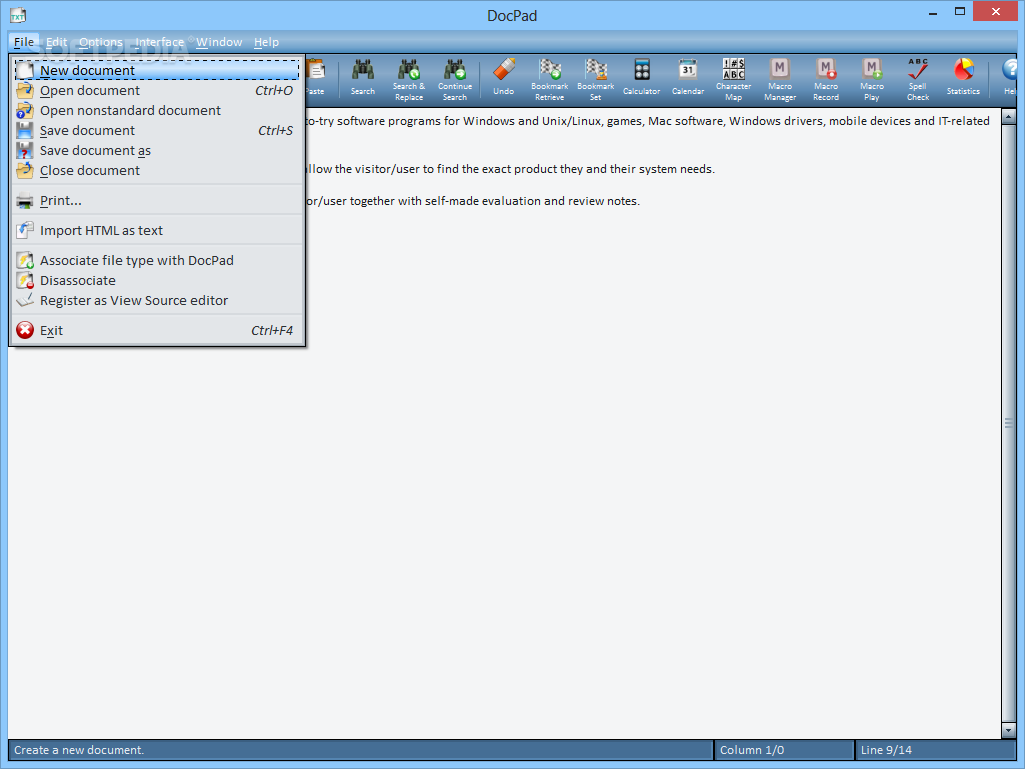1025x769 pixels.
Task: Select New document from File menu
Action: click(157, 71)
